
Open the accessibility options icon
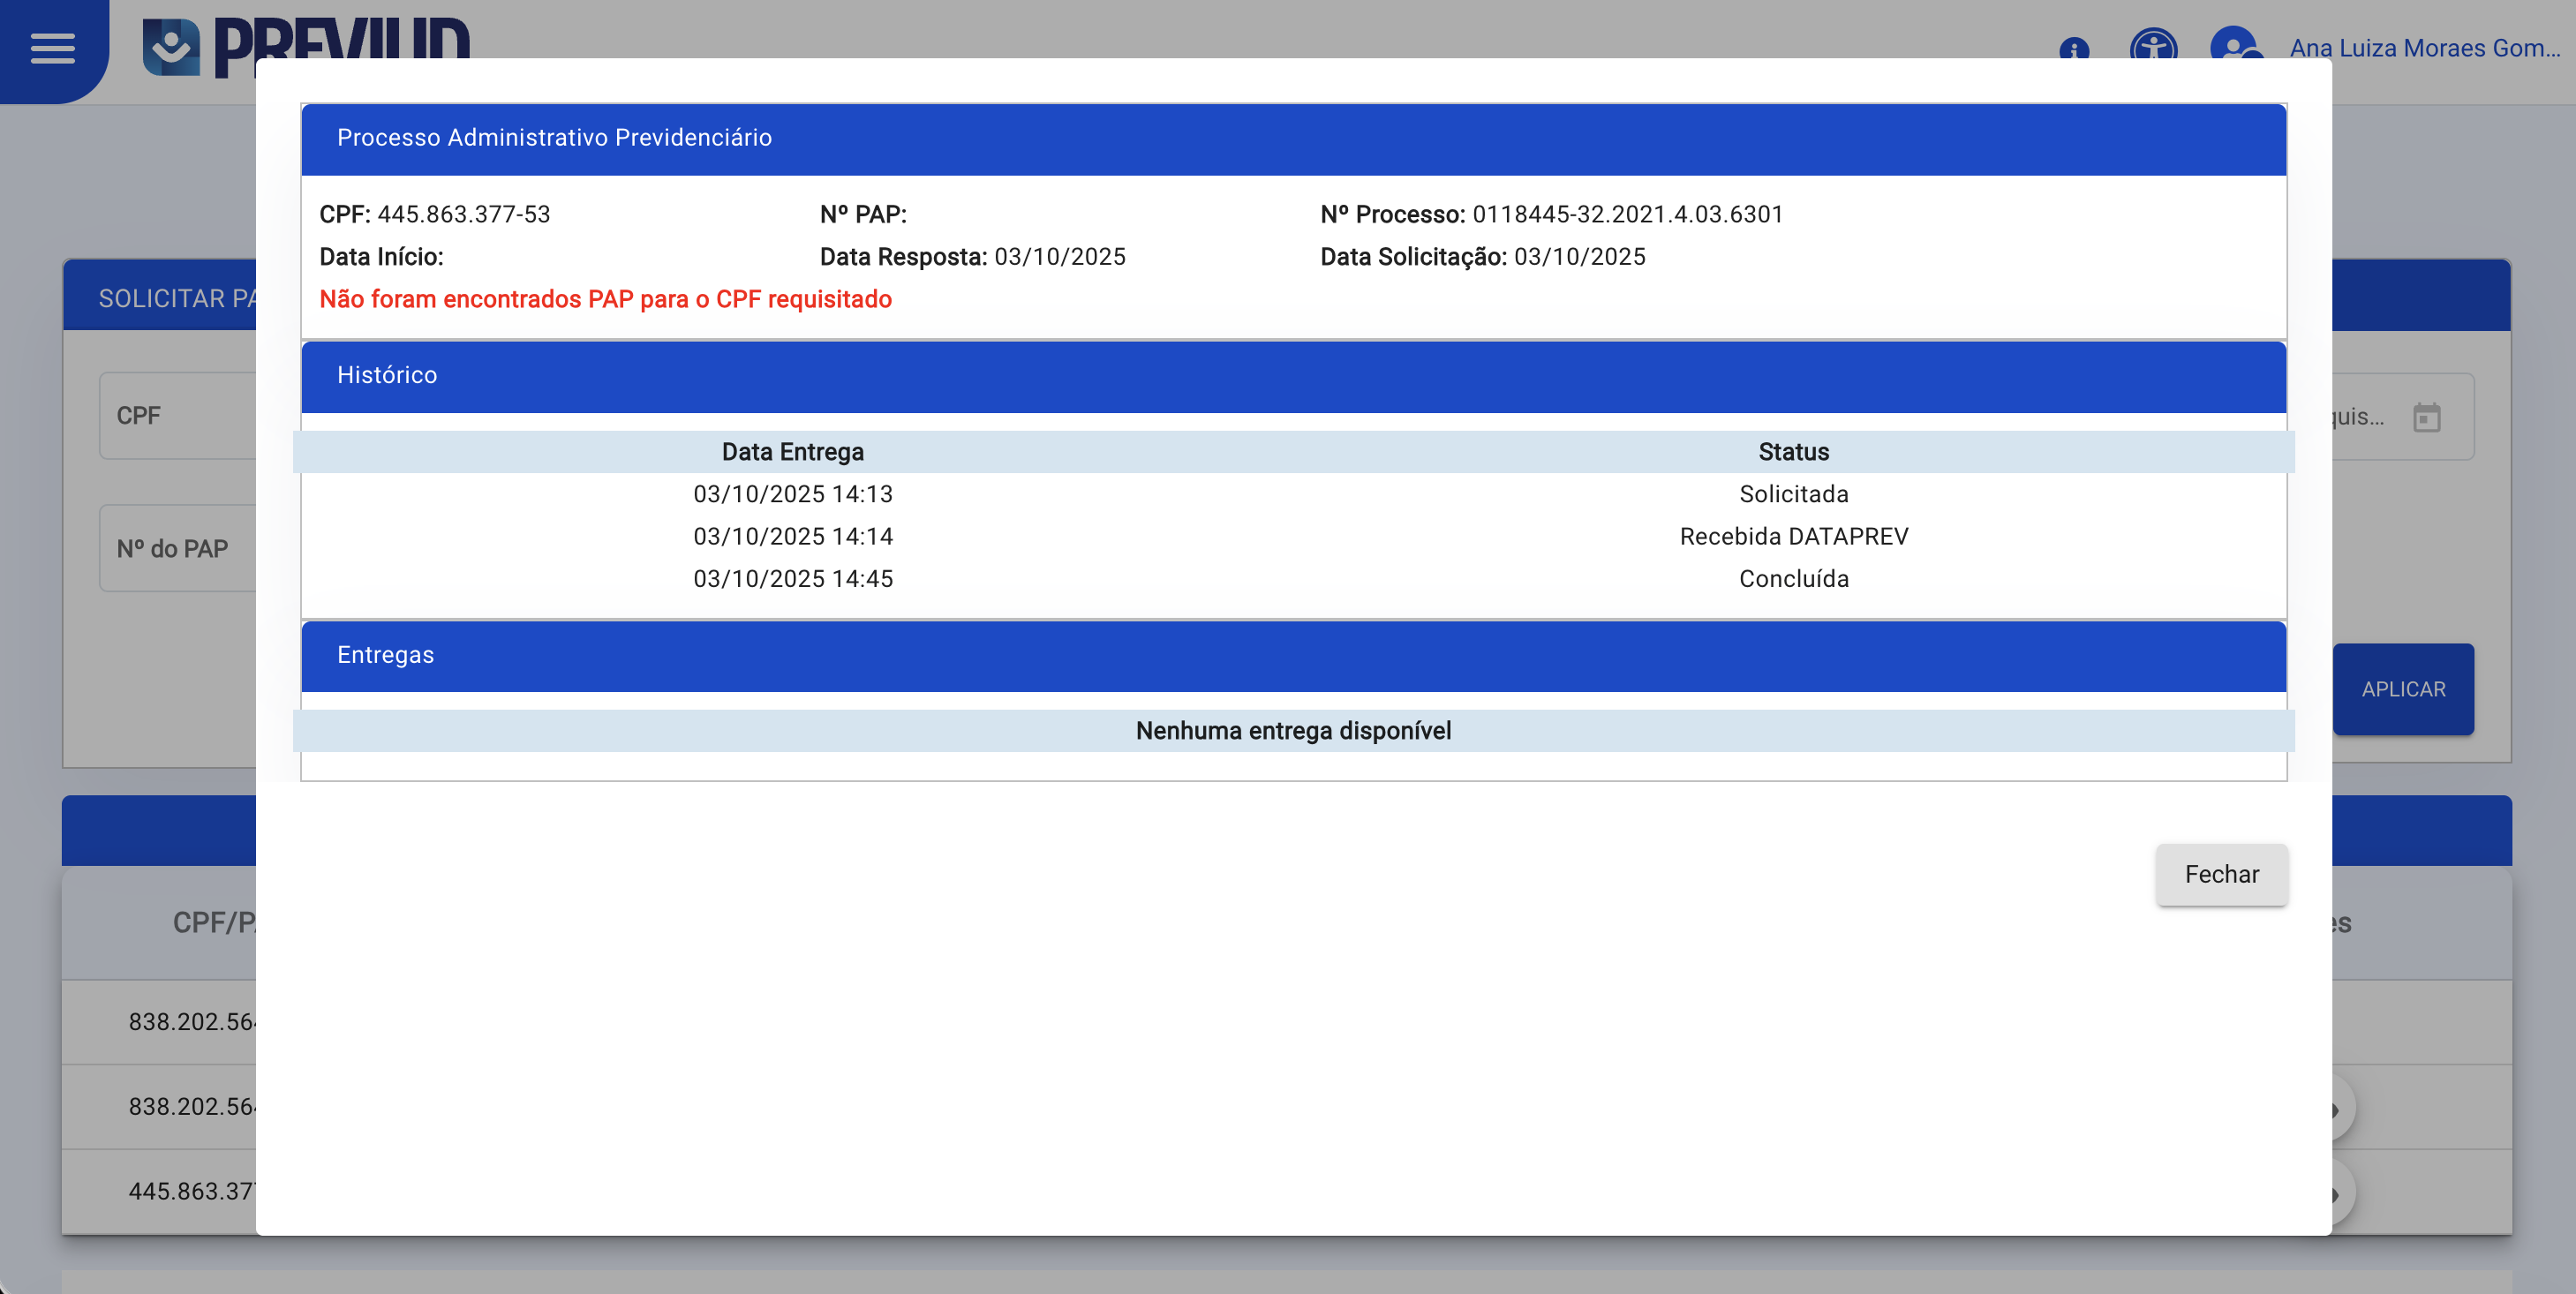[2153, 46]
